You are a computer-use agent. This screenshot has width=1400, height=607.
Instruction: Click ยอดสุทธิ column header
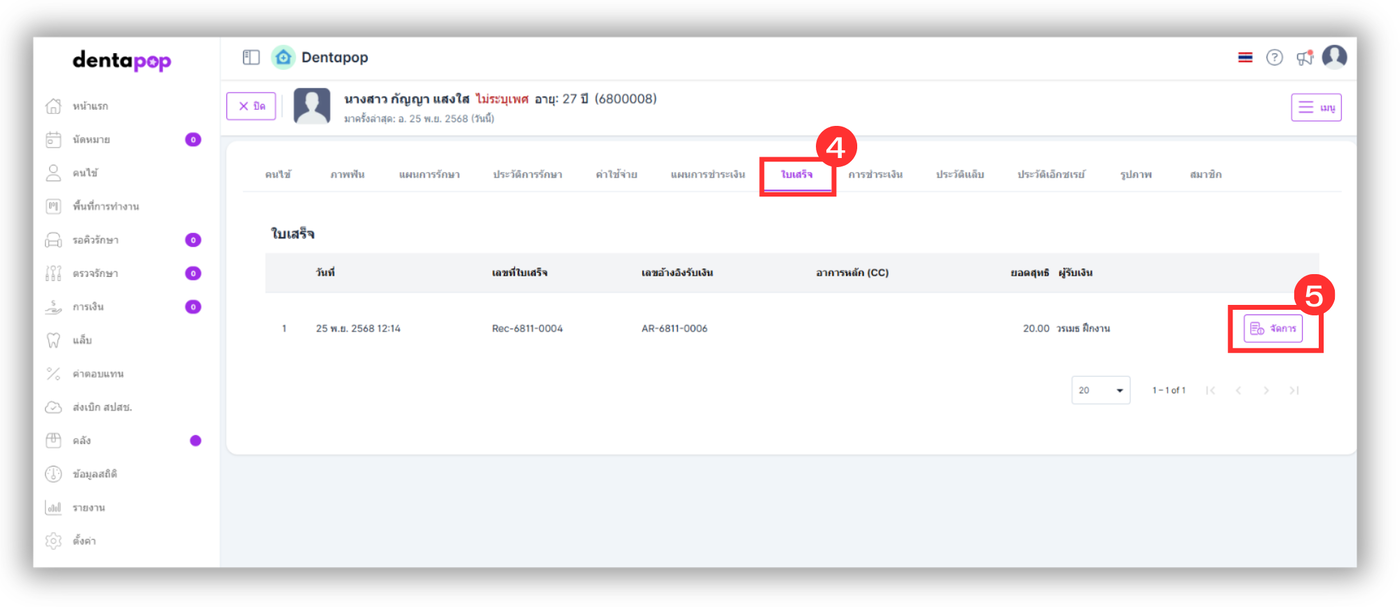tap(1030, 273)
